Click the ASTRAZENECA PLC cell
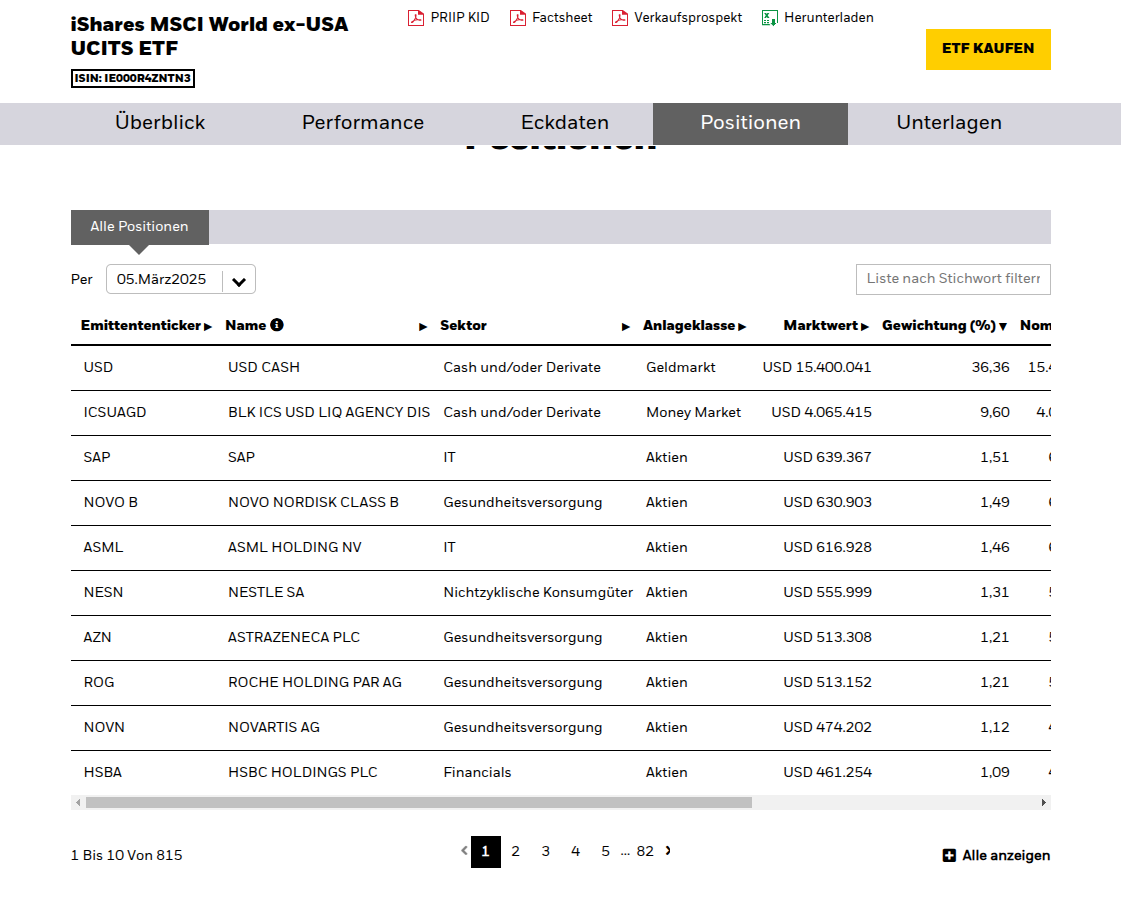The image size is (1121, 897). 294,638
